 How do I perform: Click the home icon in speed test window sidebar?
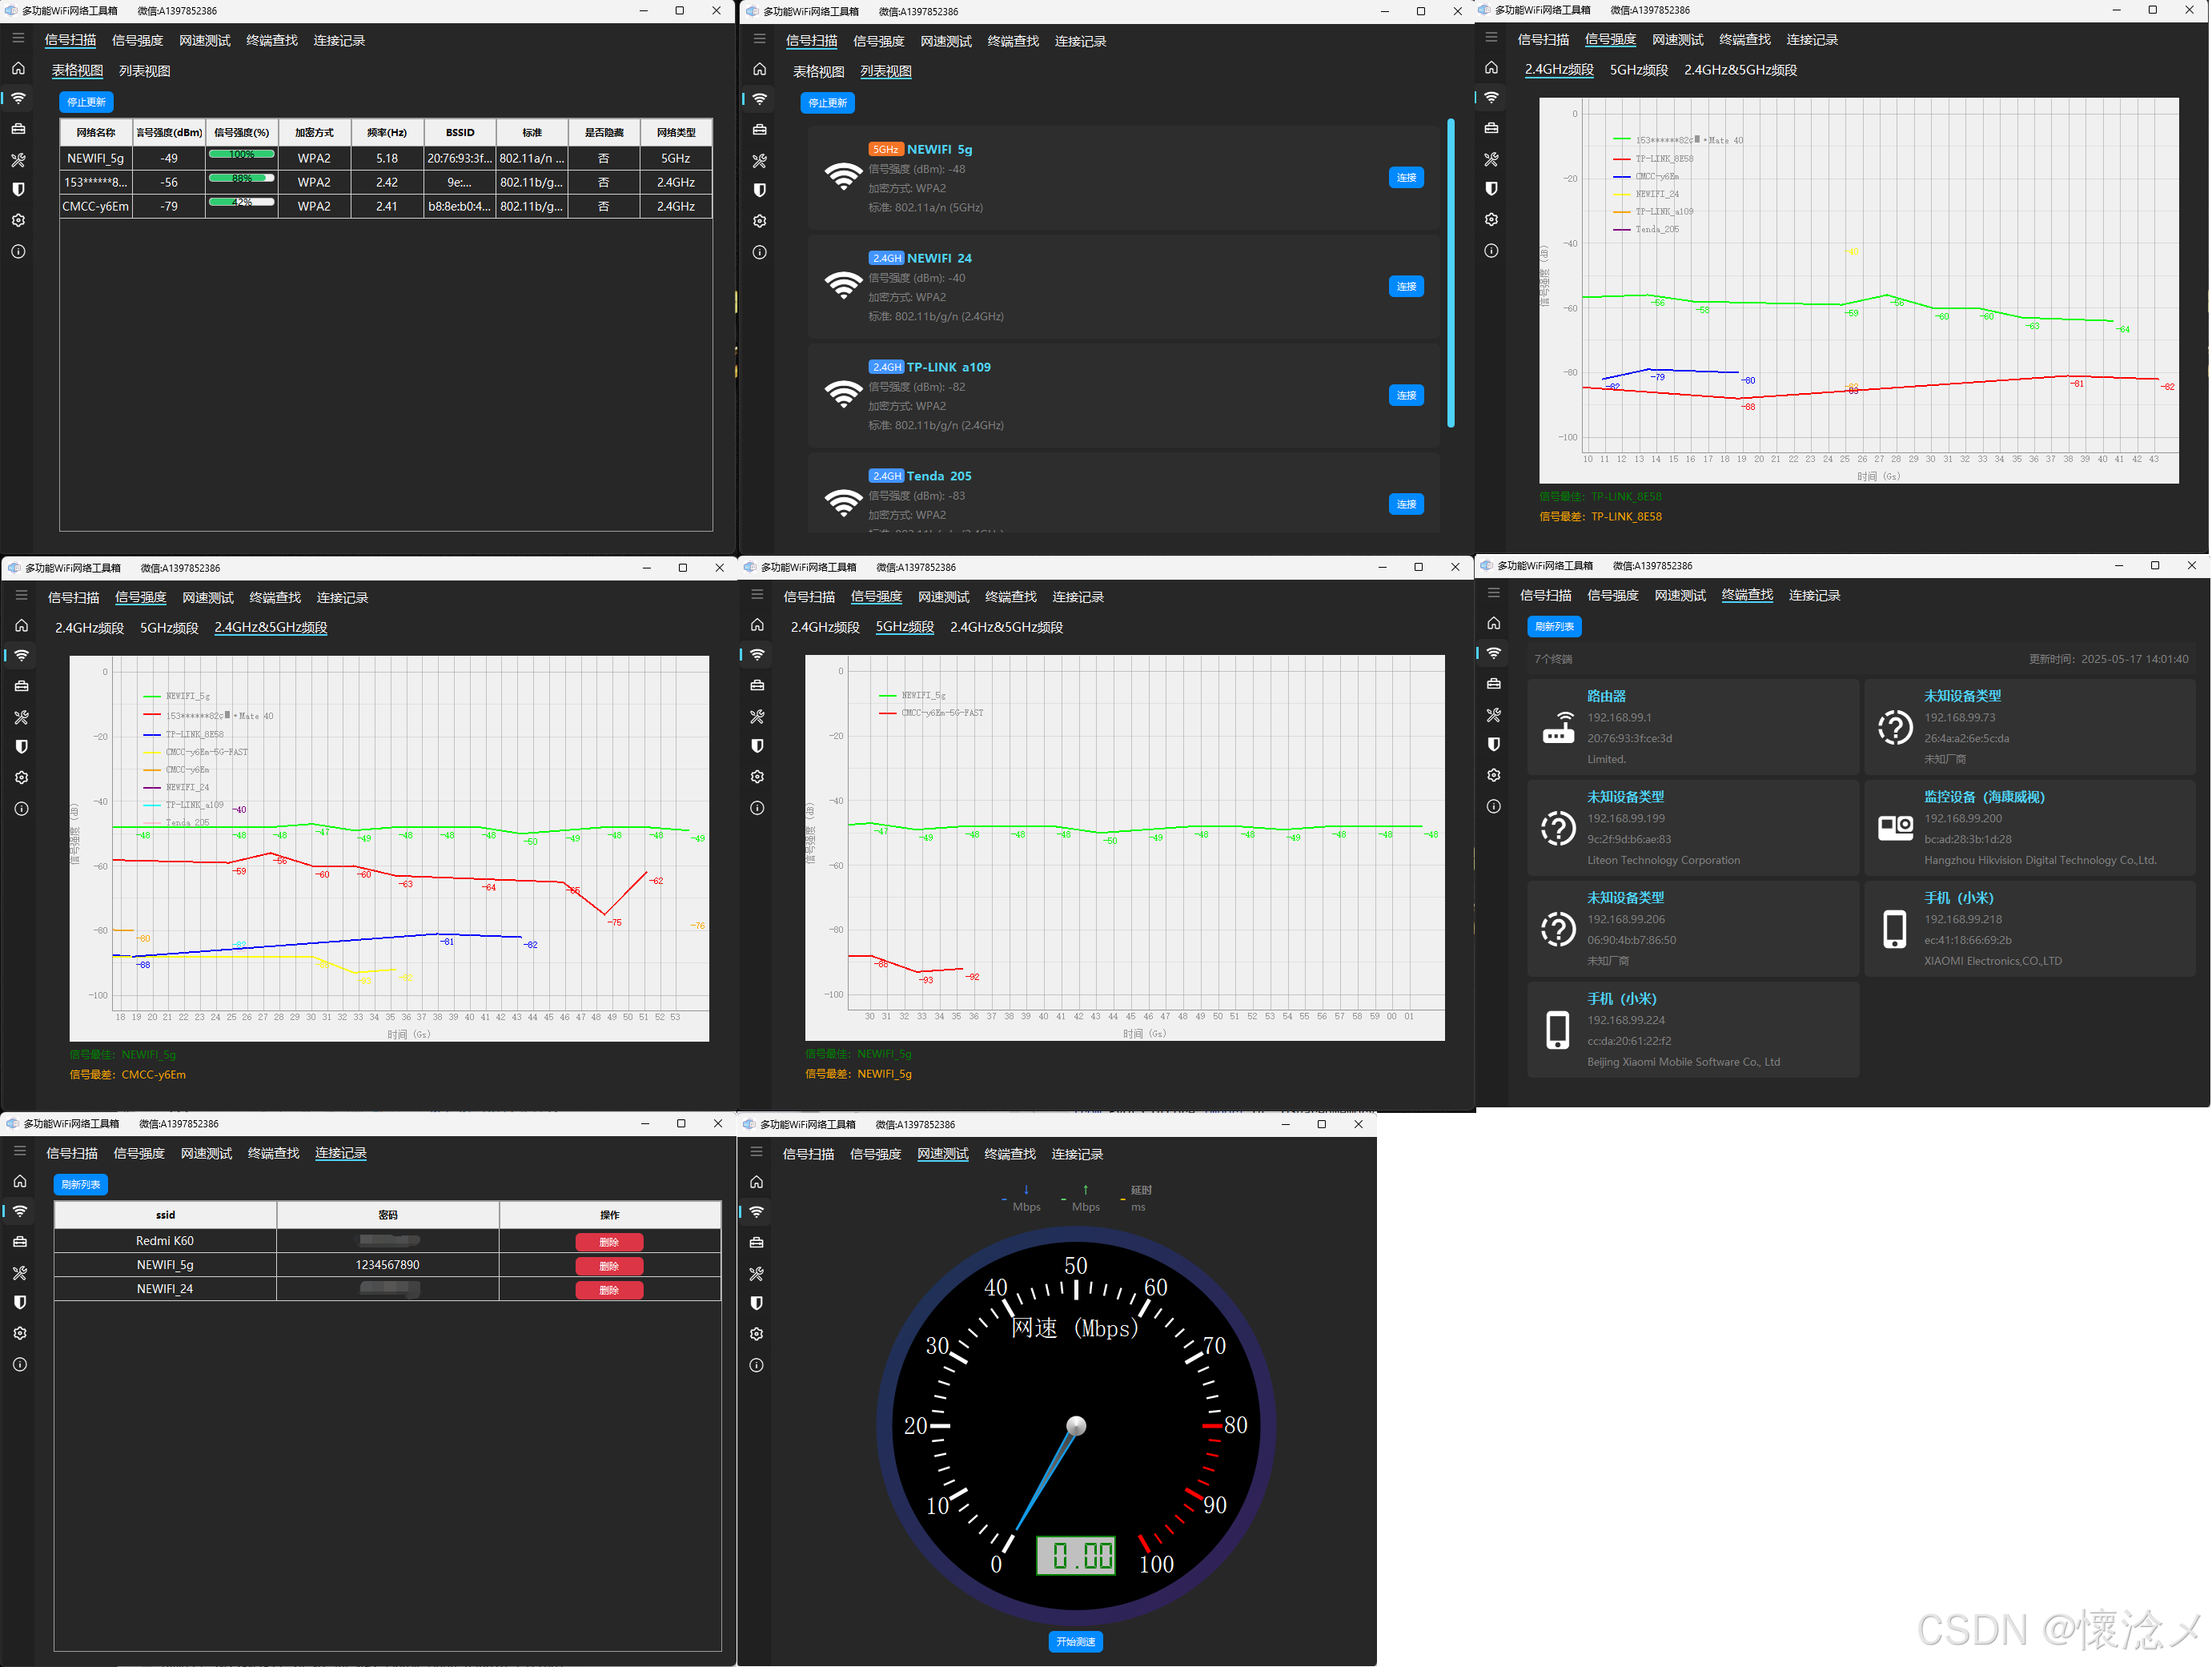pyautogui.click(x=756, y=1182)
